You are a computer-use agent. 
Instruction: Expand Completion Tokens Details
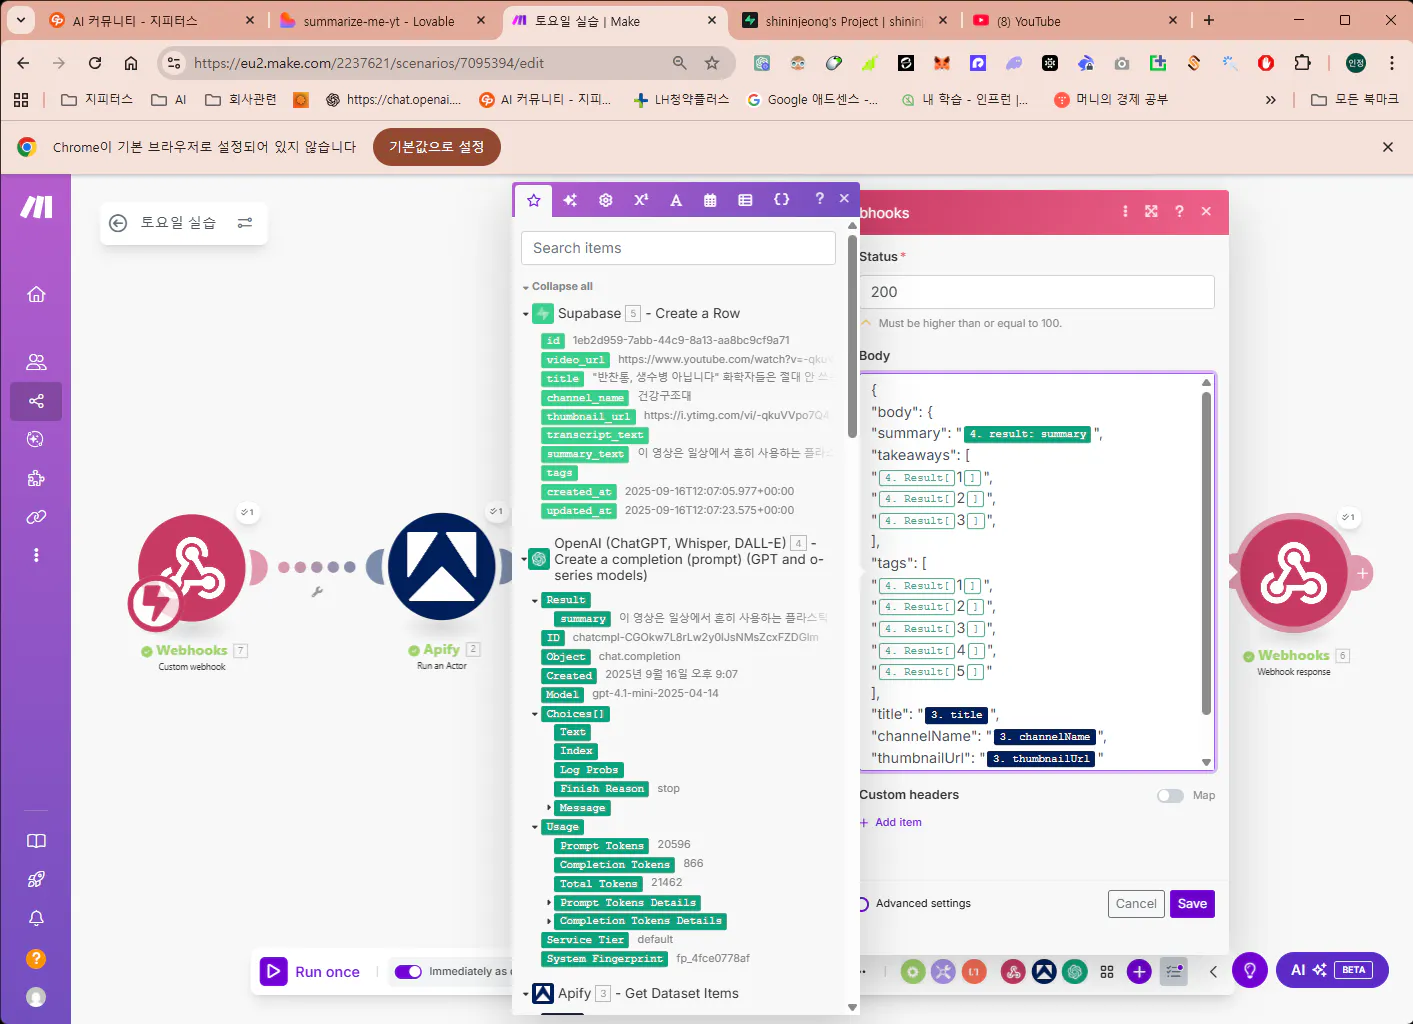tap(549, 921)
